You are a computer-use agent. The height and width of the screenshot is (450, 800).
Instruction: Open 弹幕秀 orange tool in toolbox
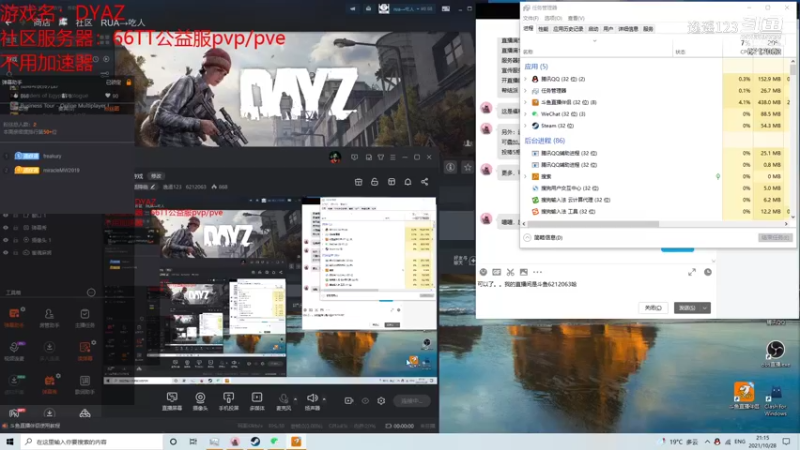tap(49, 384)
